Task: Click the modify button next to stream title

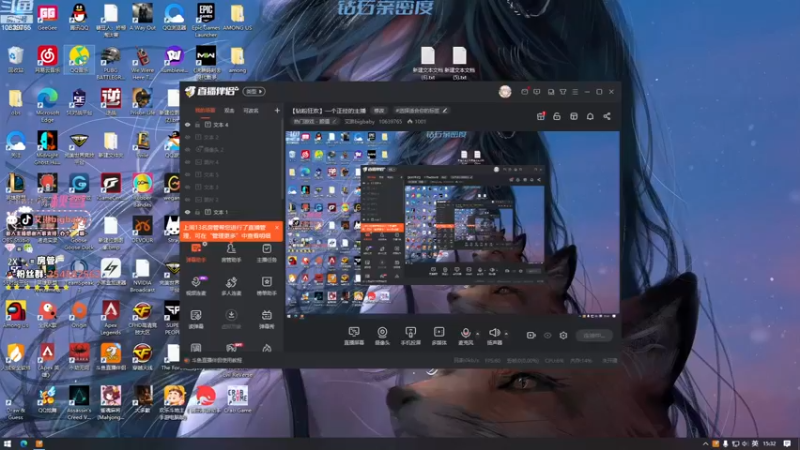Action: point(379,111)
